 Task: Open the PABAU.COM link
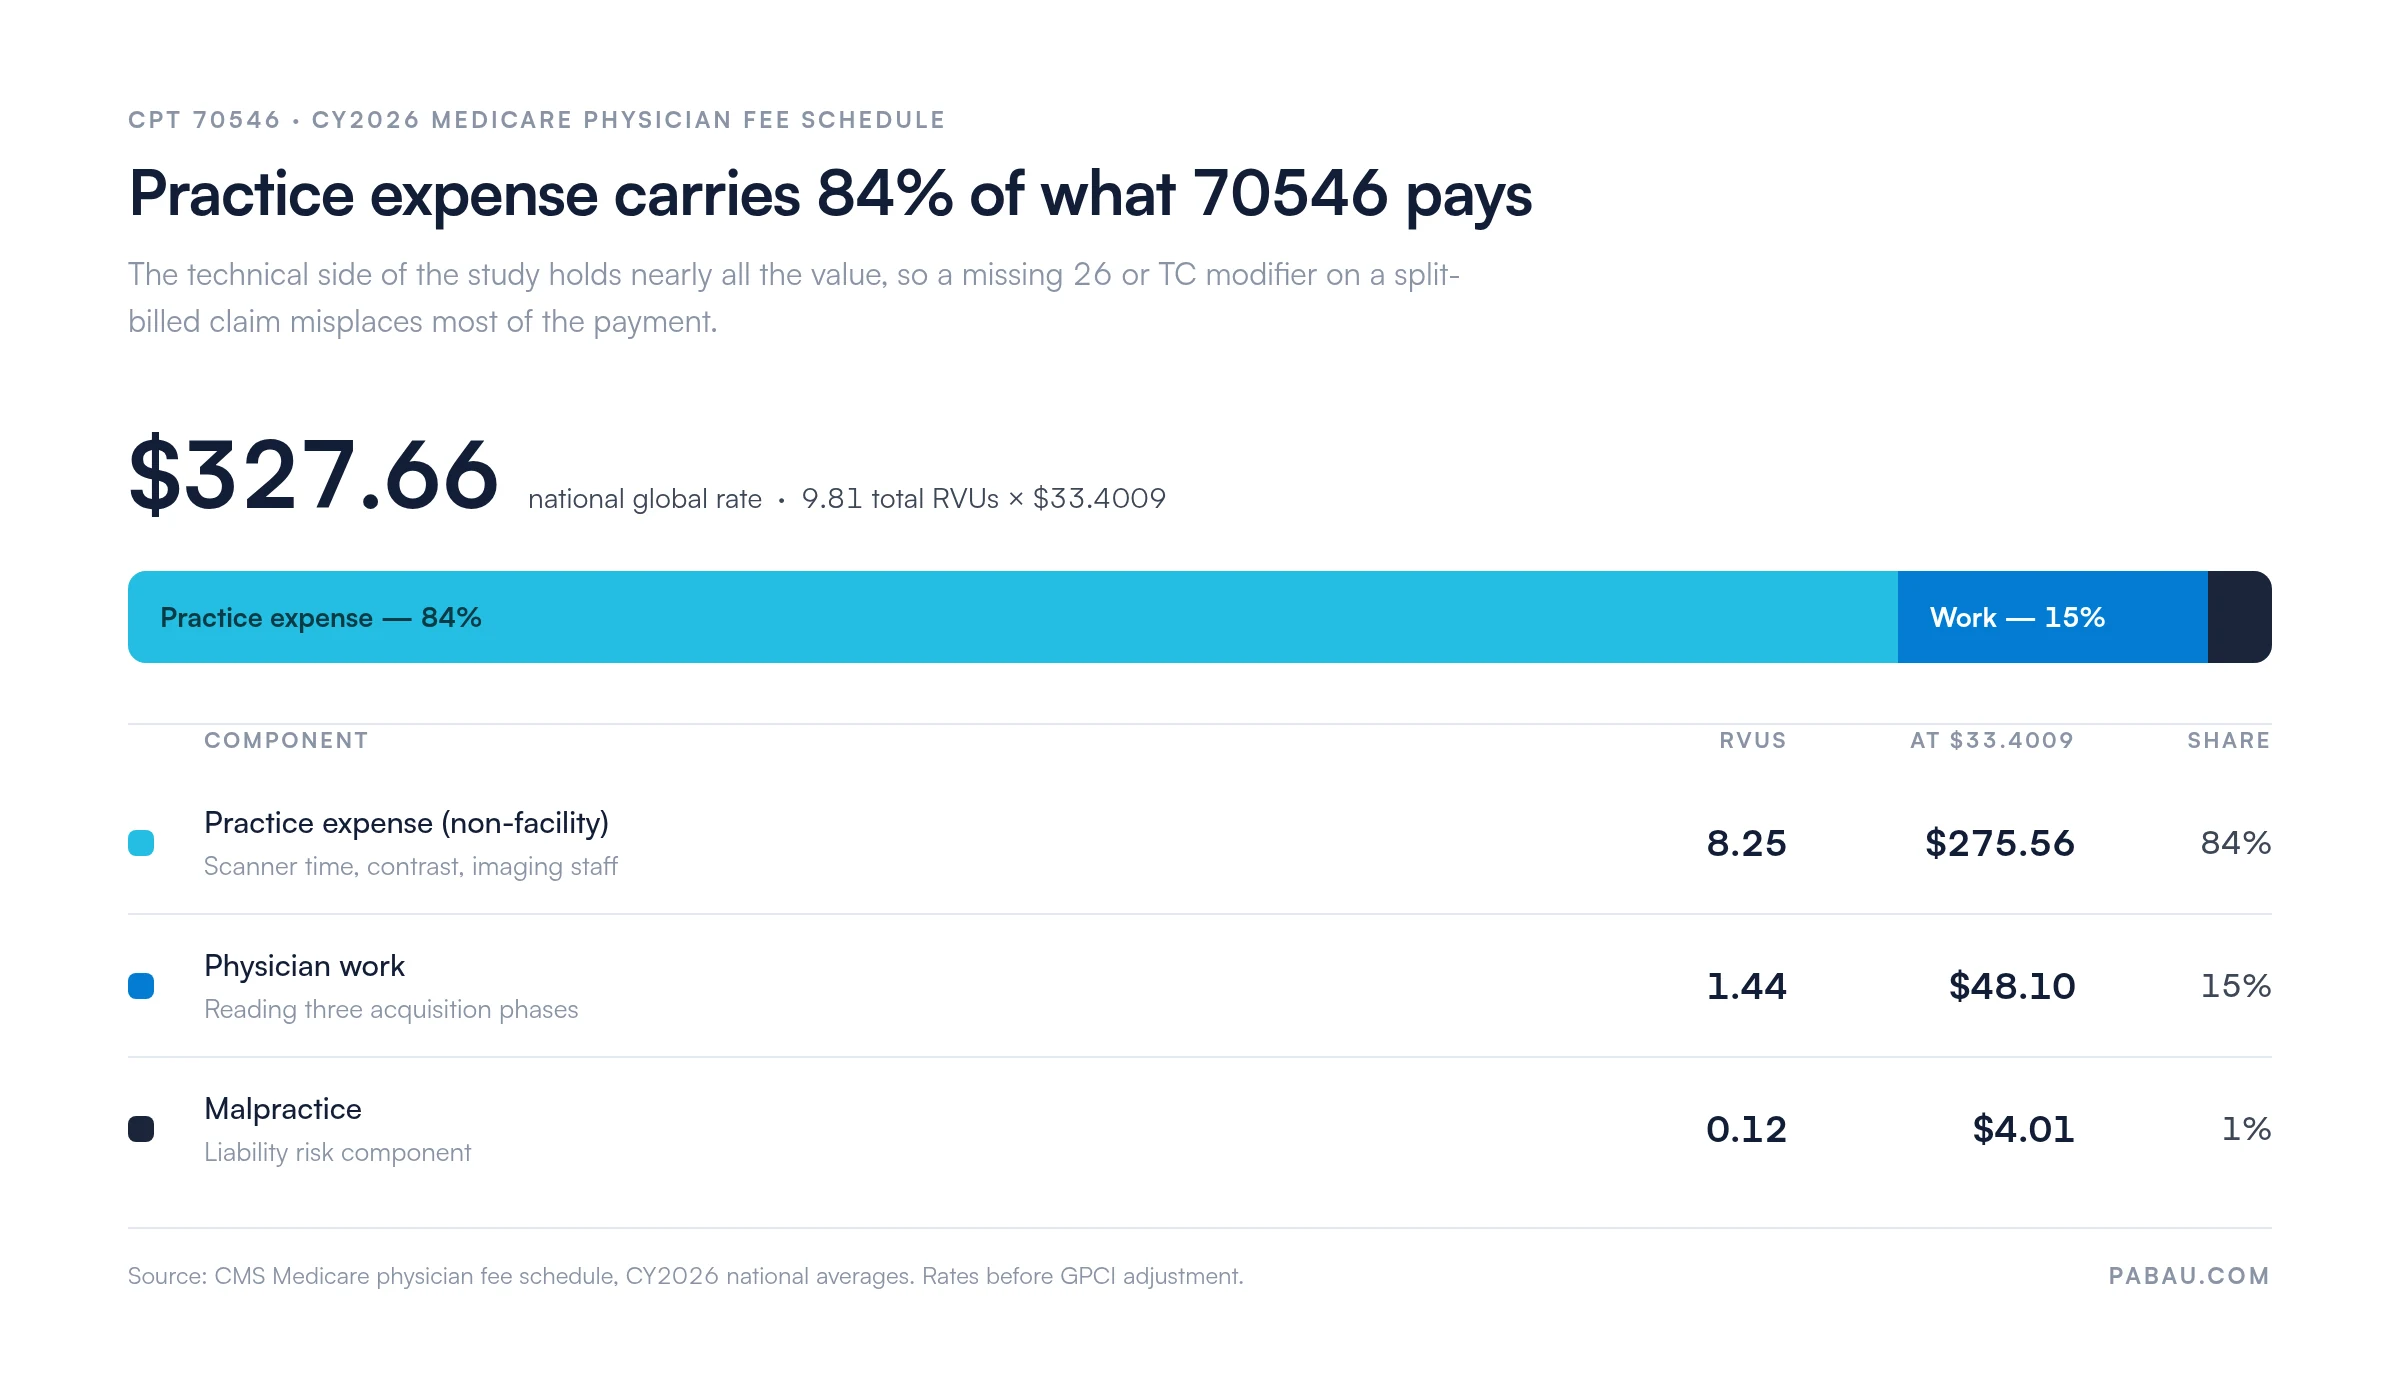[x=2189, y=1276]
